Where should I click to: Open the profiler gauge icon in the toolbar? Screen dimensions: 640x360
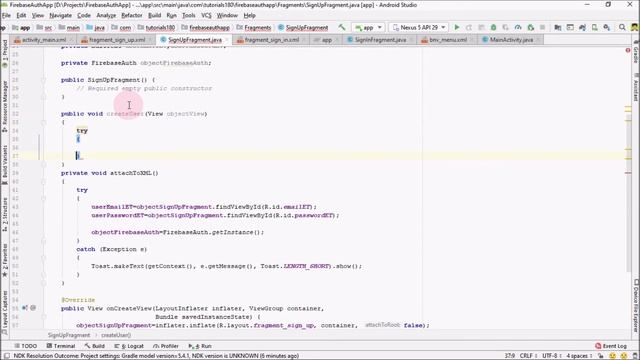[518, 27]
